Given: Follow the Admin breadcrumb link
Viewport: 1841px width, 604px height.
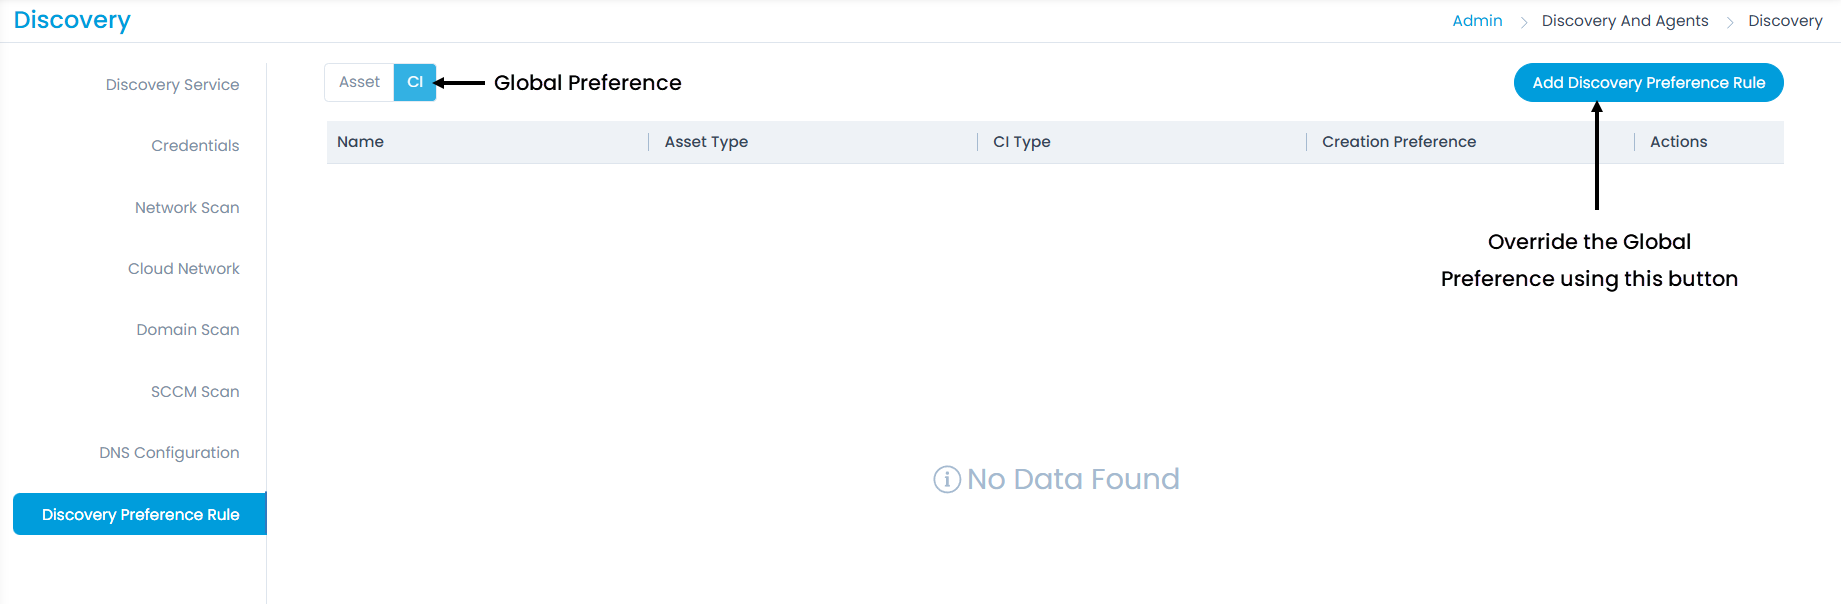Looking at the screenshot, I should coord(1477,21).
